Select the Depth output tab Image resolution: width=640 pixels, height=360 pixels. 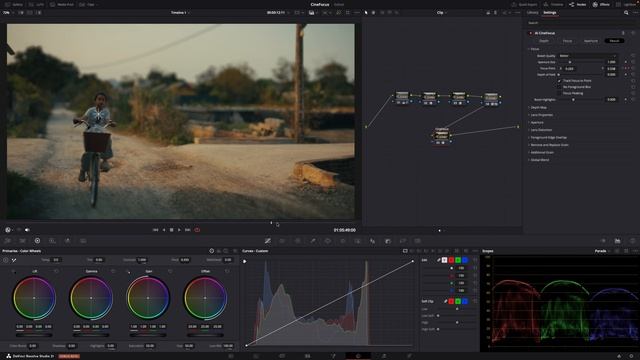pyautogui.click(x=544, y=41)
